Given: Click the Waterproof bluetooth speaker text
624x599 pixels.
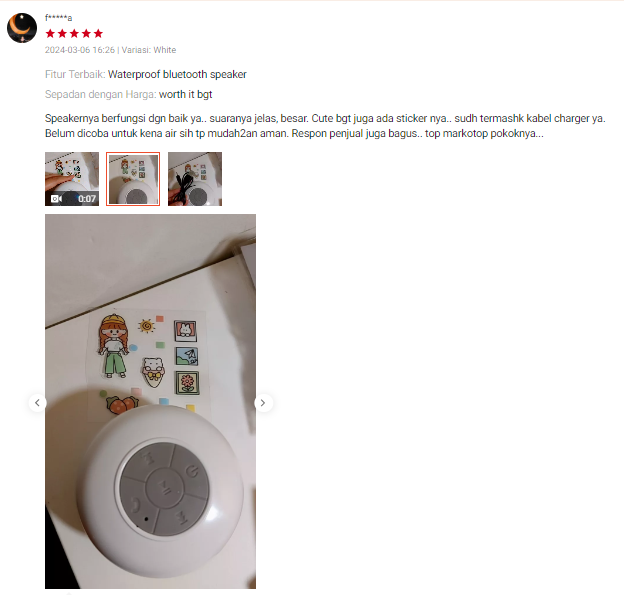Looking at the screenshot, I should (x=177, y=74).
